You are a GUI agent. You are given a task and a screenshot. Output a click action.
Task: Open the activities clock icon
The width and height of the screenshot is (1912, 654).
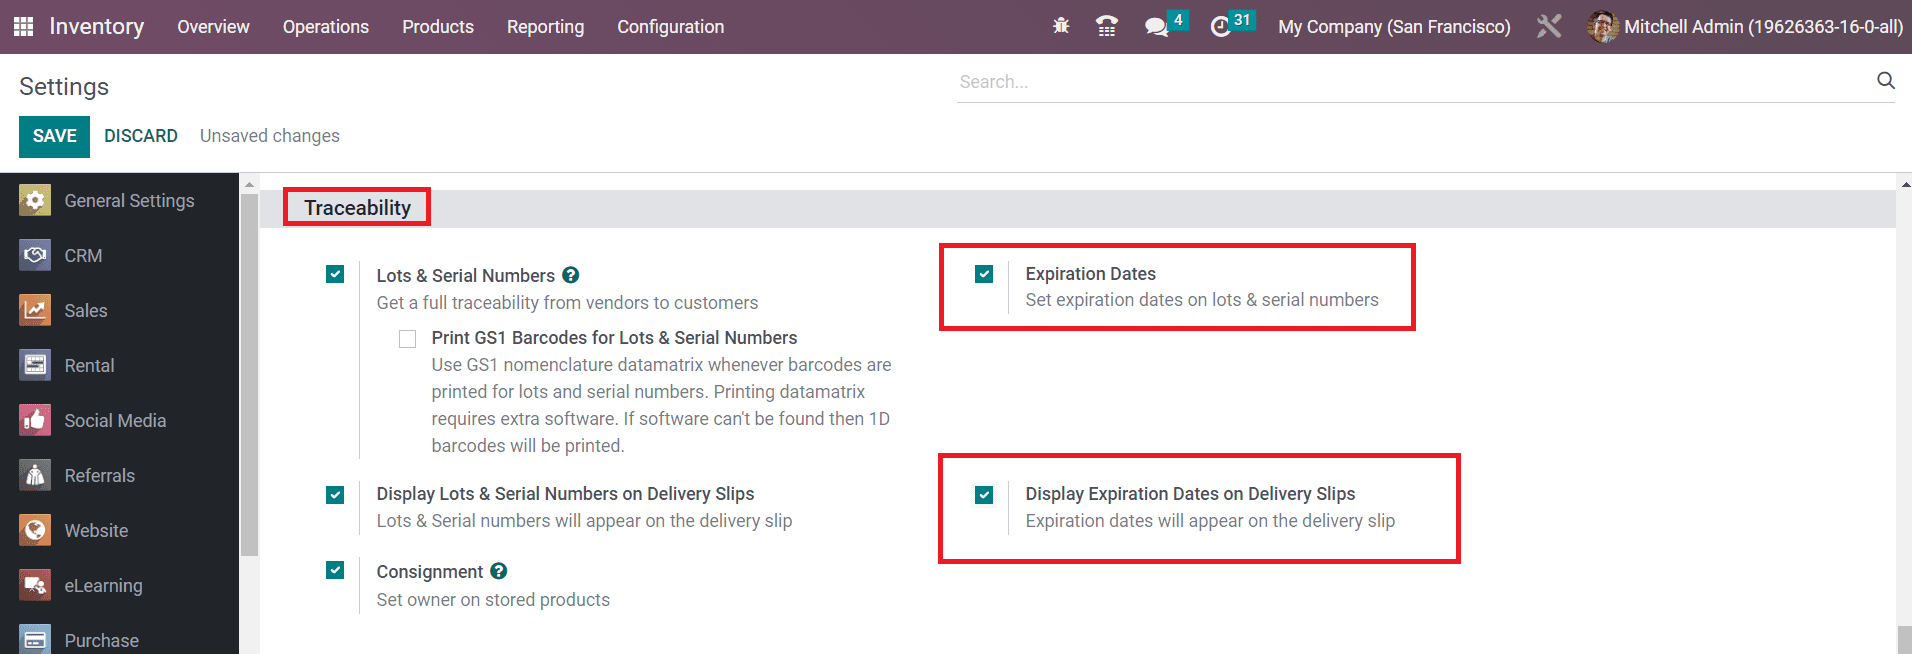1220,27
